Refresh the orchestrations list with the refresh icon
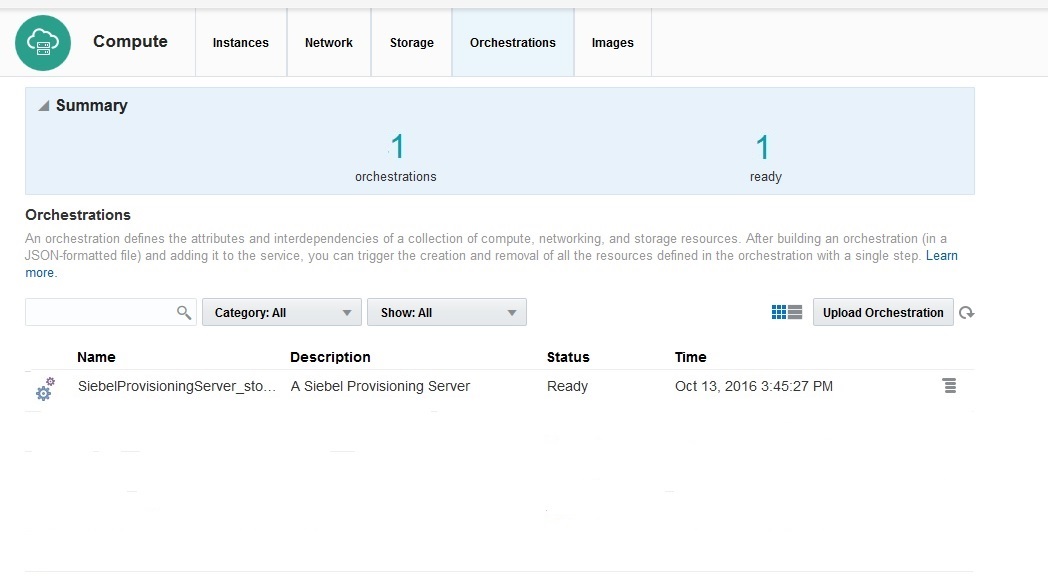This screenshot has height=579, width=1048. (966, 312)
